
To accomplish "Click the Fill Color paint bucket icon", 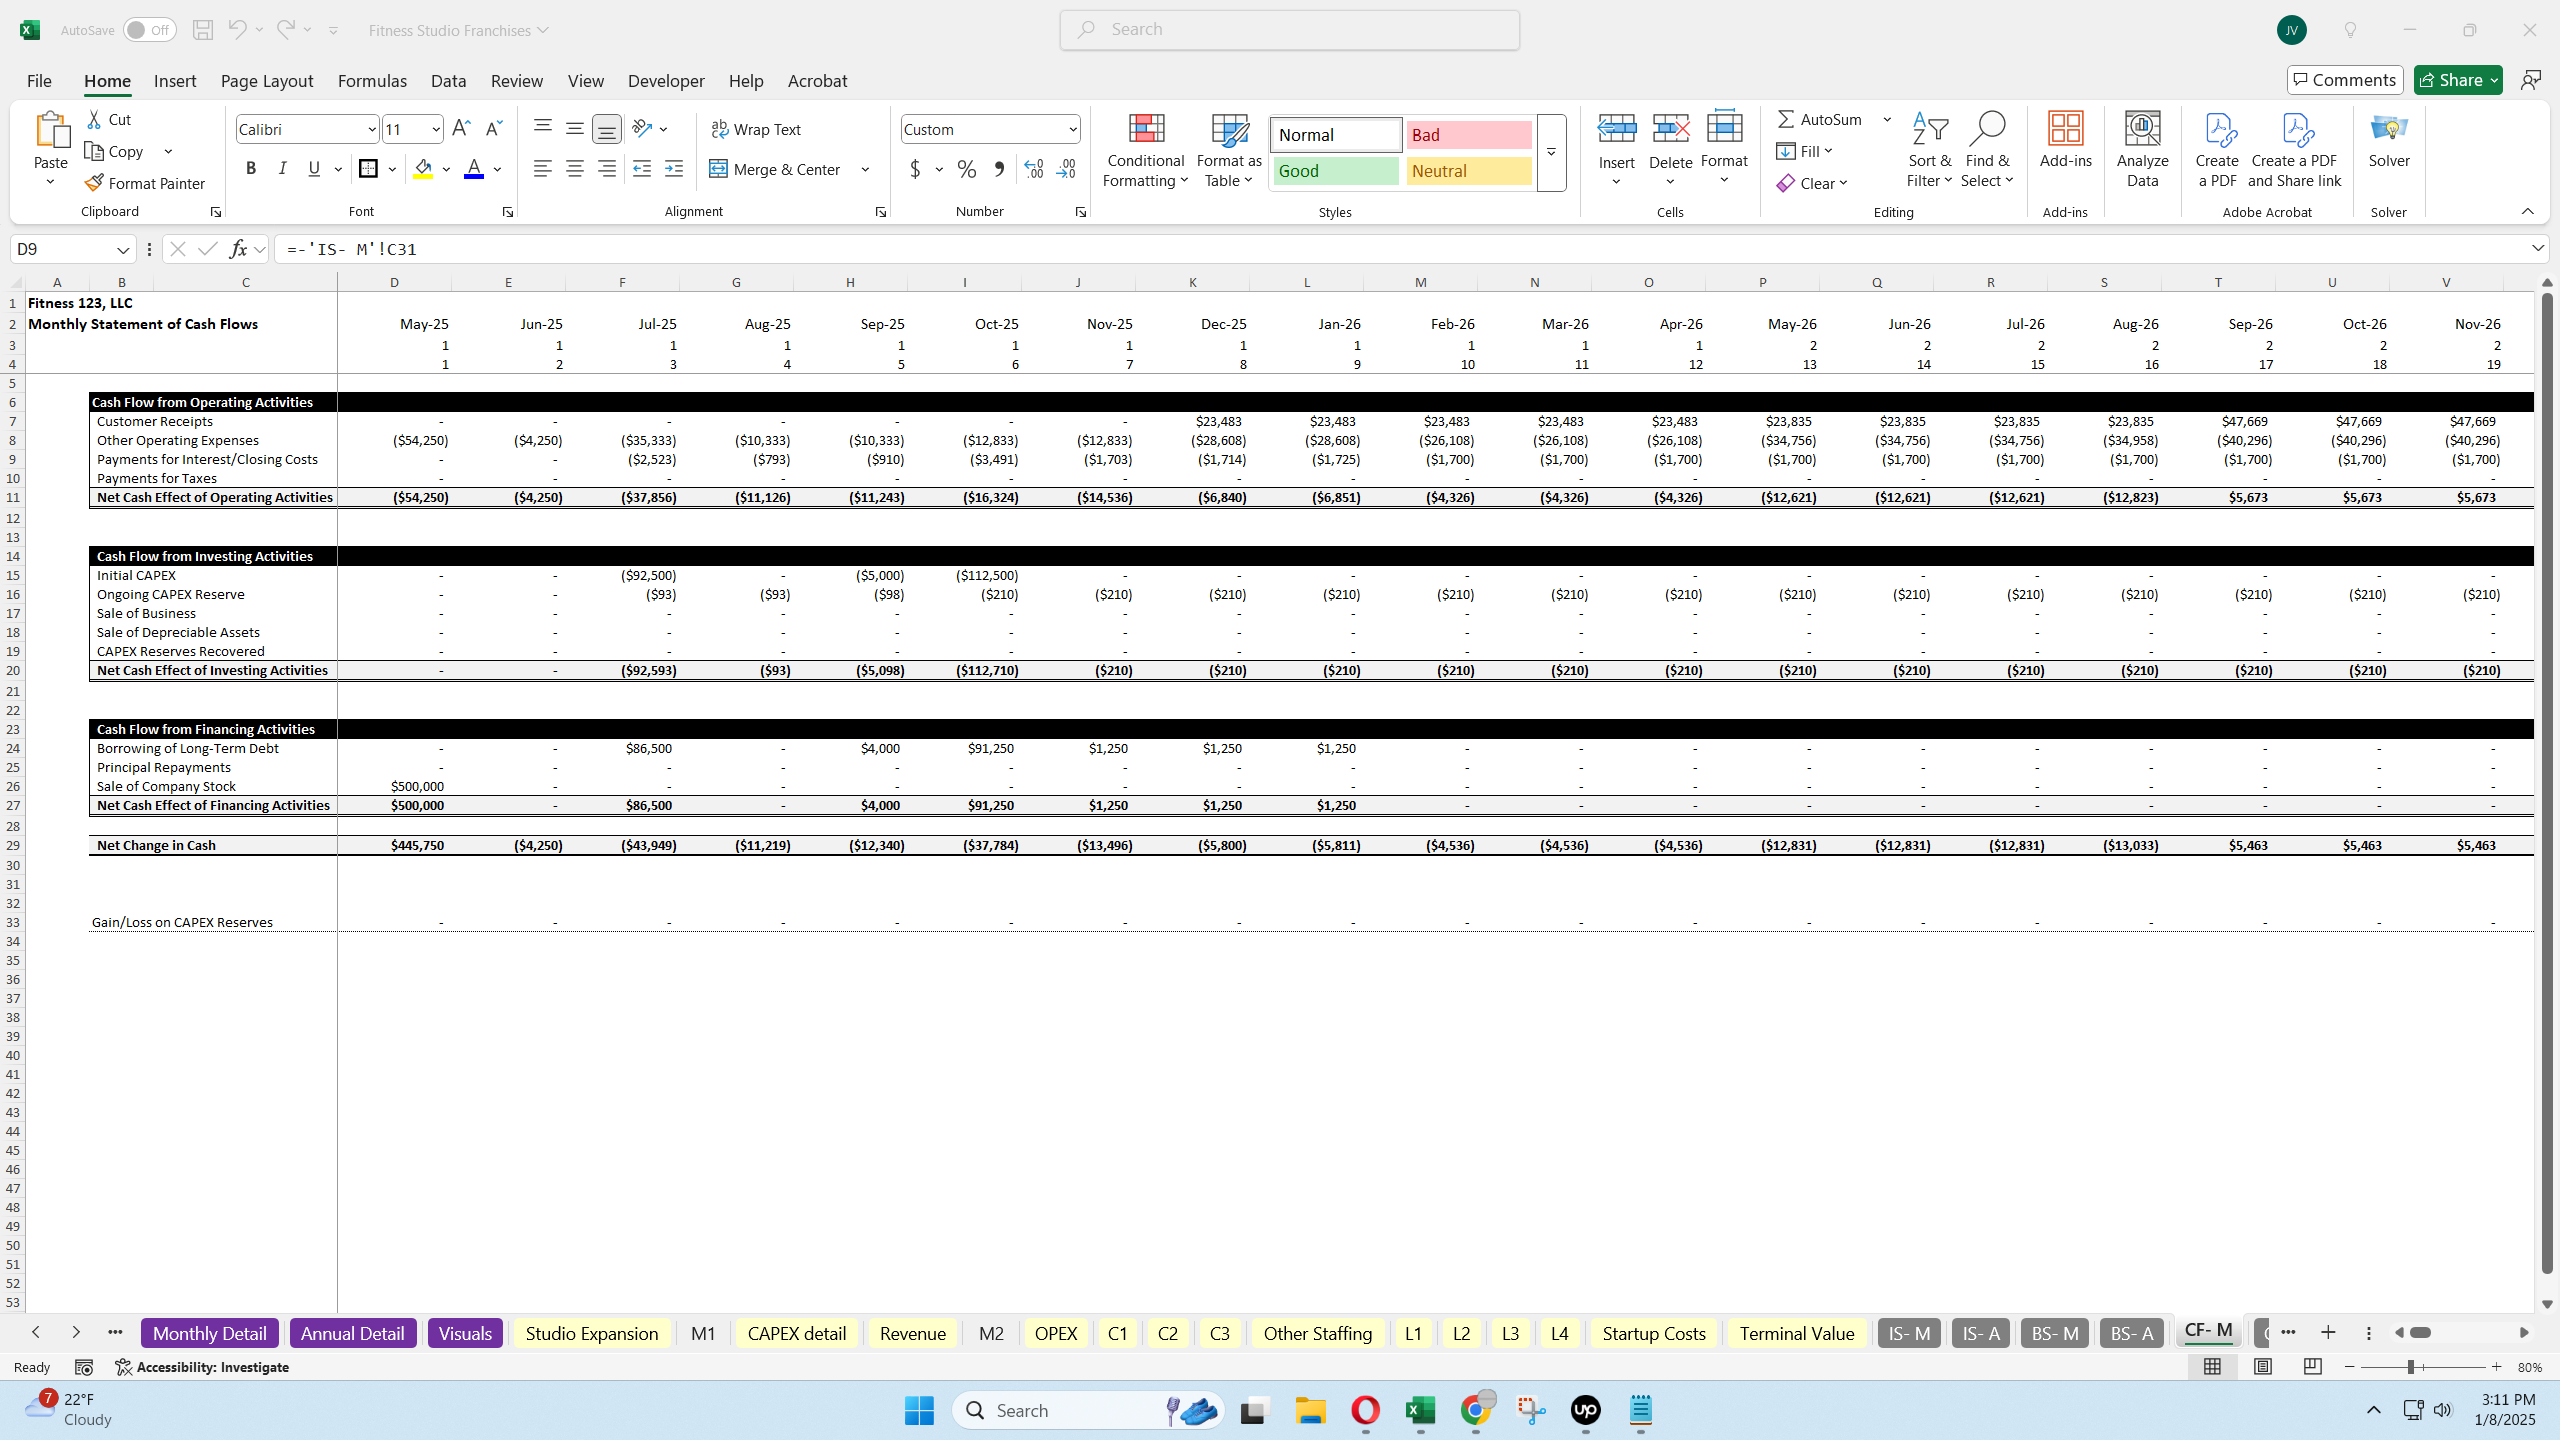I will (424, 169).
